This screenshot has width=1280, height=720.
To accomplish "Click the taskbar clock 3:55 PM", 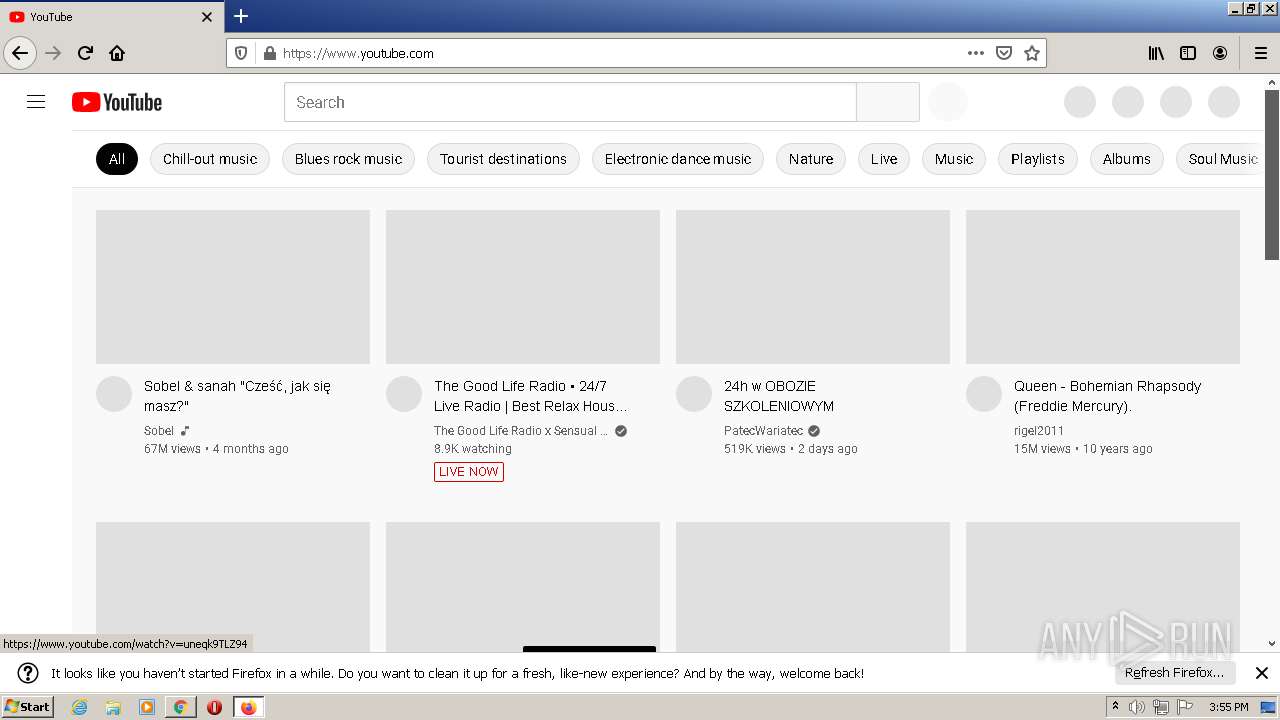I will pos(1228,707).
